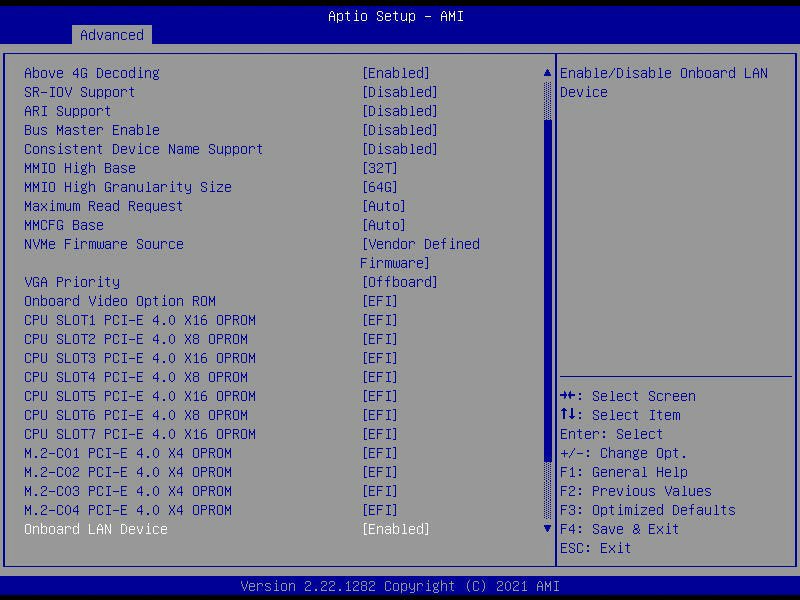The image size is (800, 600).
Task: Select the Bus Master Enable setting
Action: (x=92, y=130)
